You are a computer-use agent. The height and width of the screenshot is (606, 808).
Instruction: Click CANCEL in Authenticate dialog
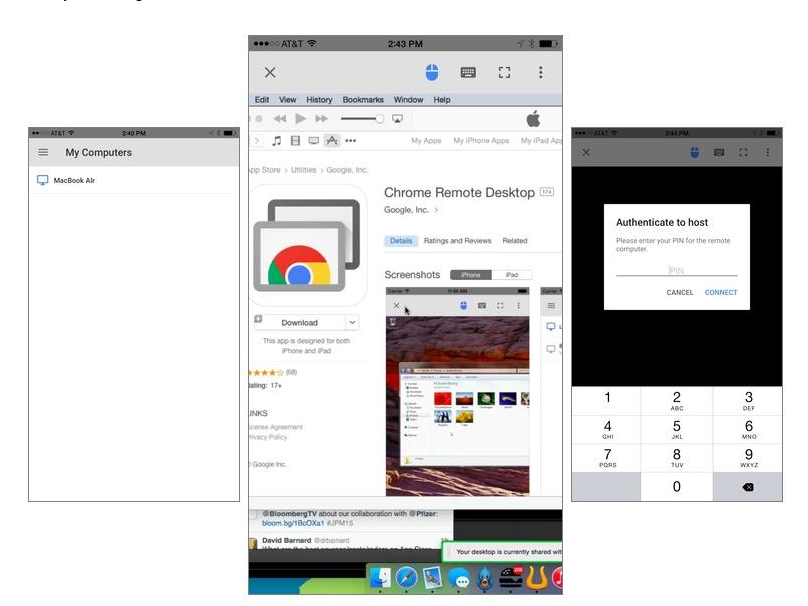tap(680, 292)
